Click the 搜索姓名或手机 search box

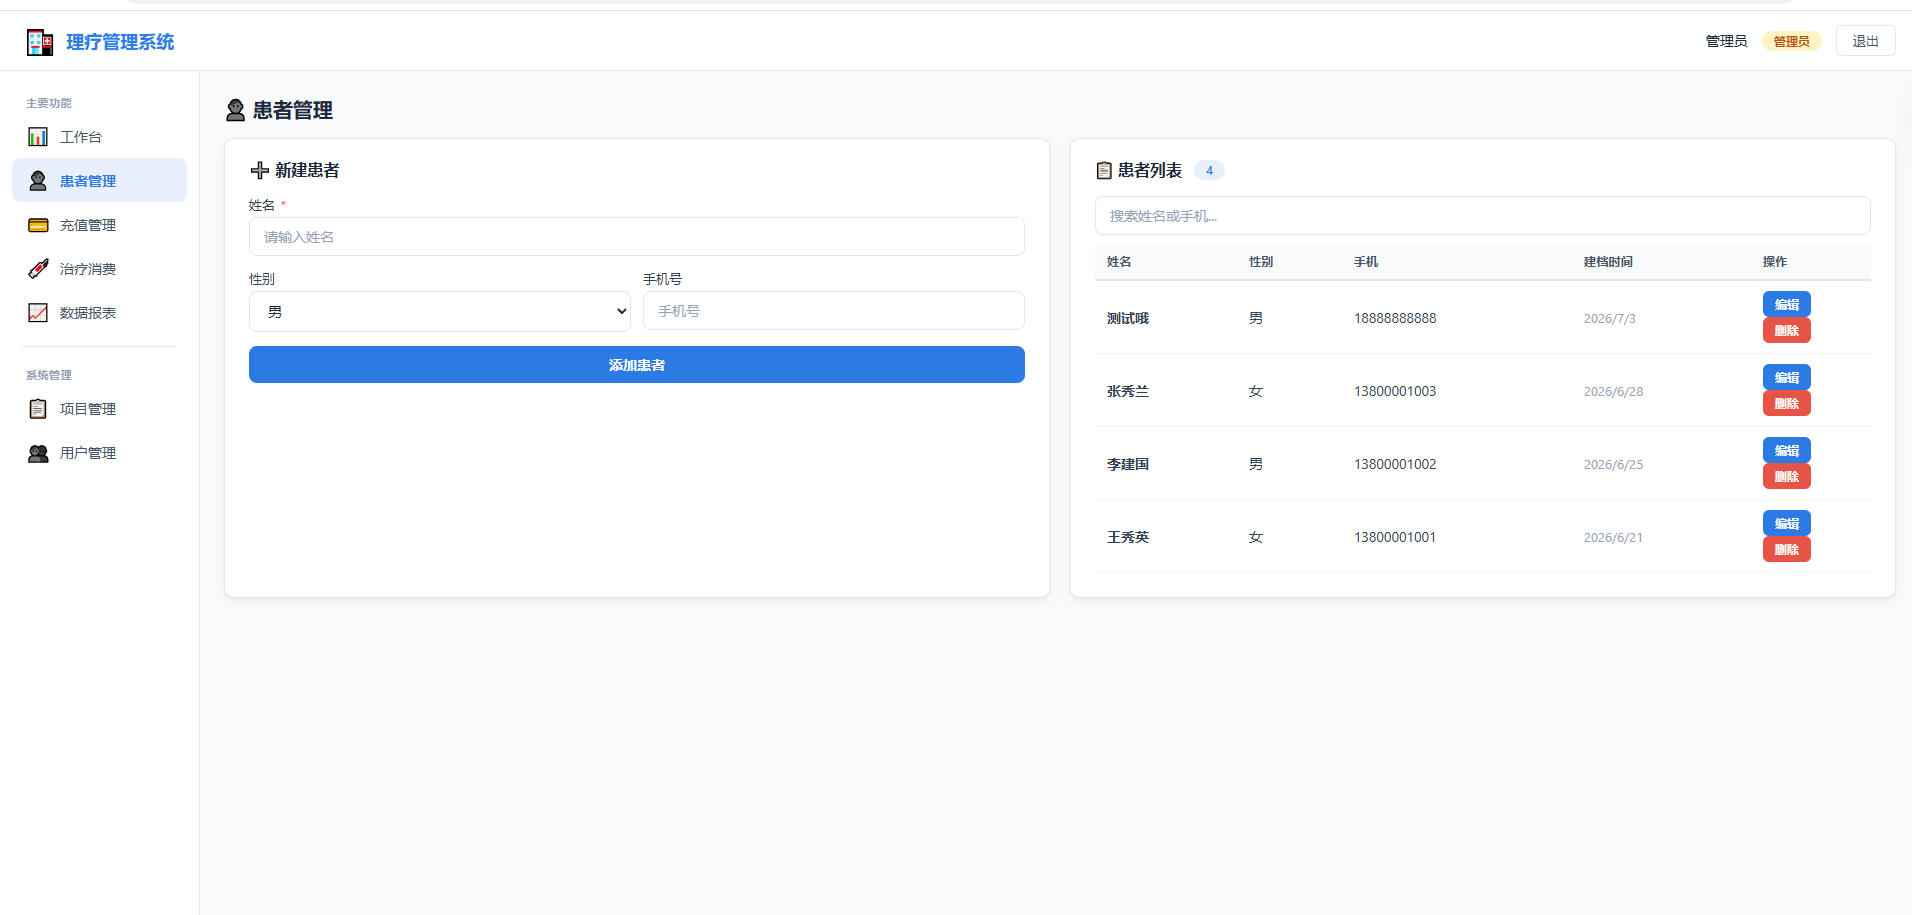[x=1483, y=216]
